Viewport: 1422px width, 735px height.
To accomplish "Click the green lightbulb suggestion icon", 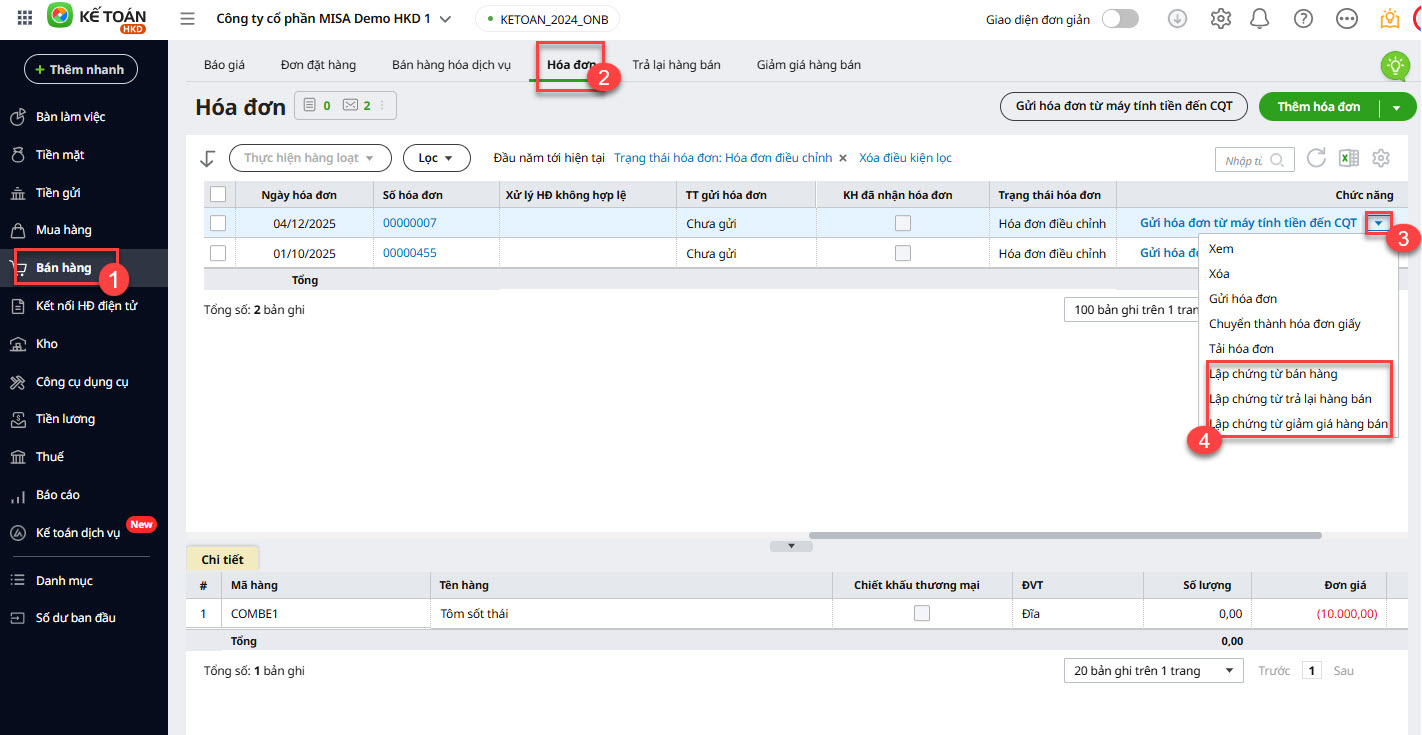I will click(x=1394, y=66).
